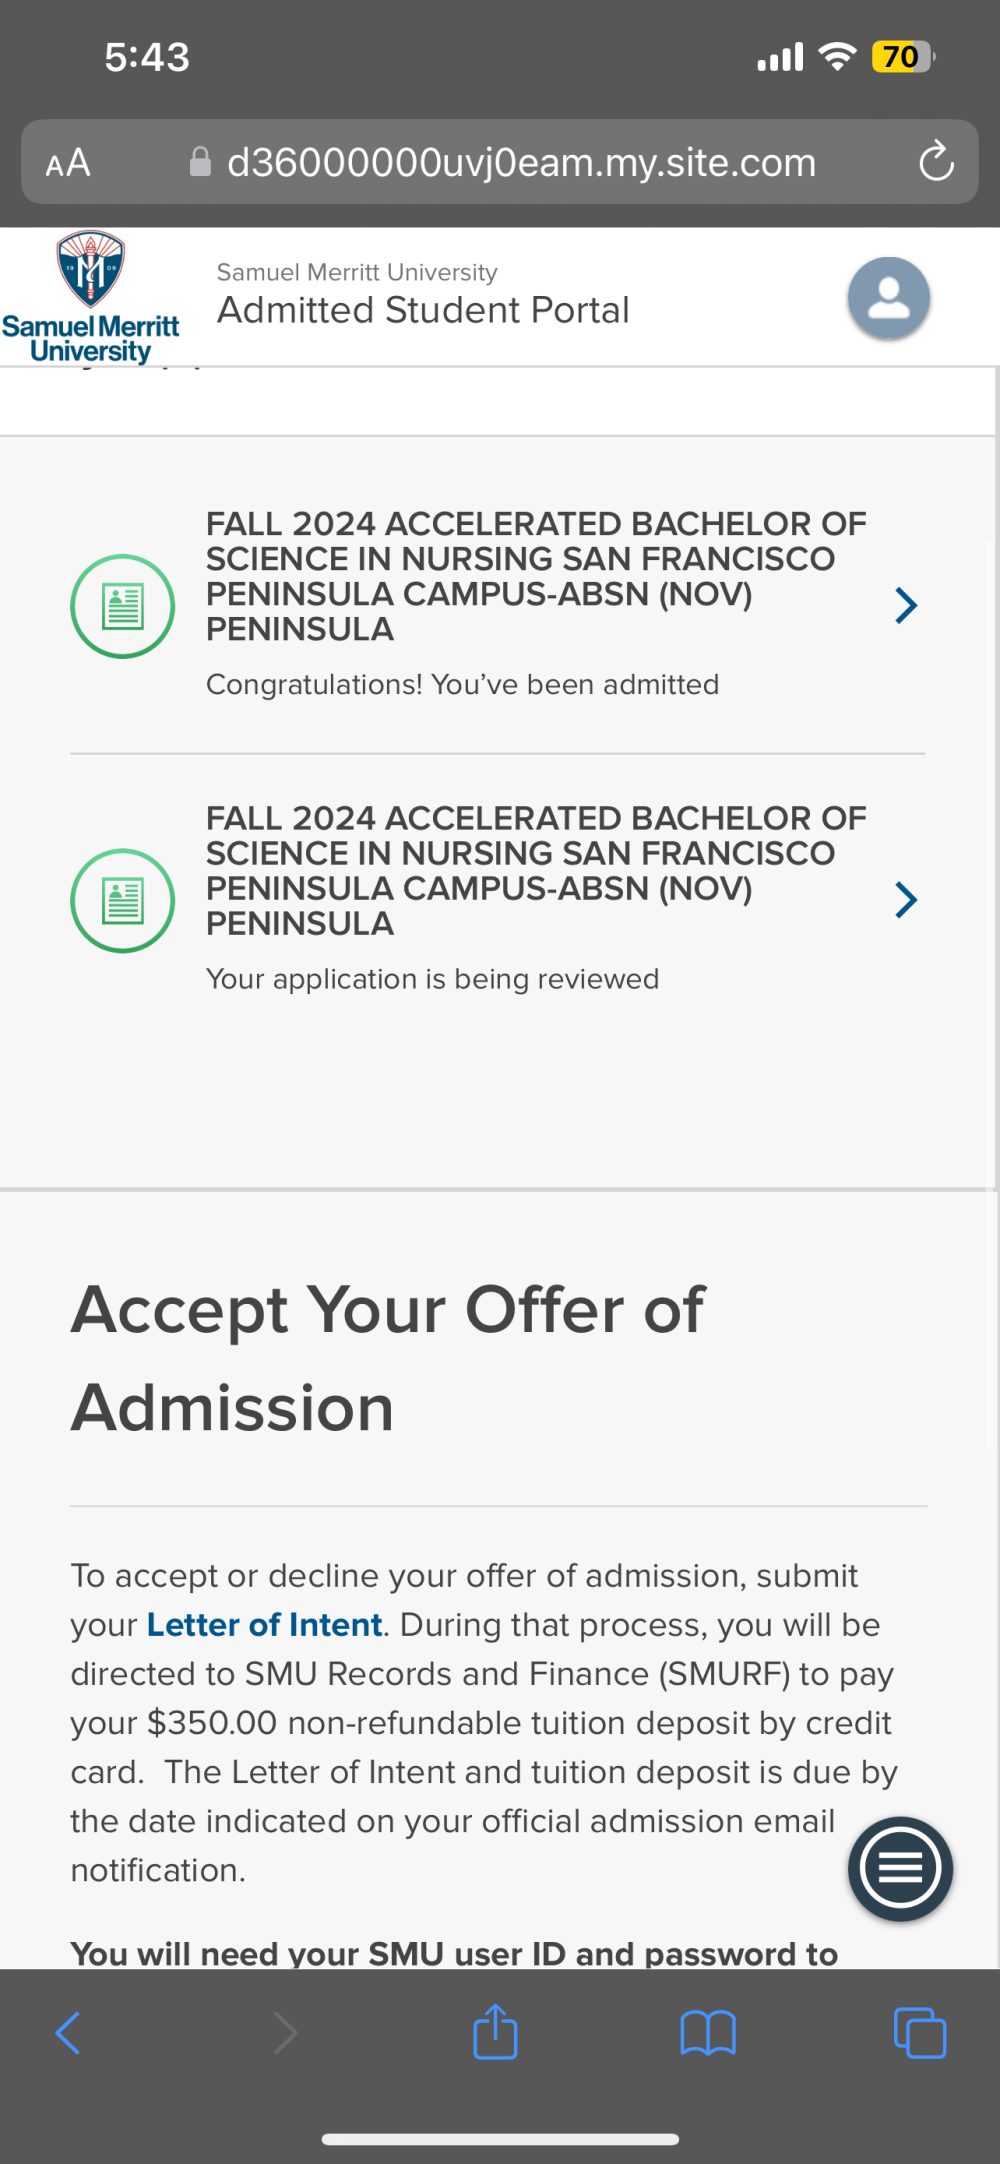Click the Letter of Intent link
This screenshot has width=1000, height=2164.
pos(265,1625)
